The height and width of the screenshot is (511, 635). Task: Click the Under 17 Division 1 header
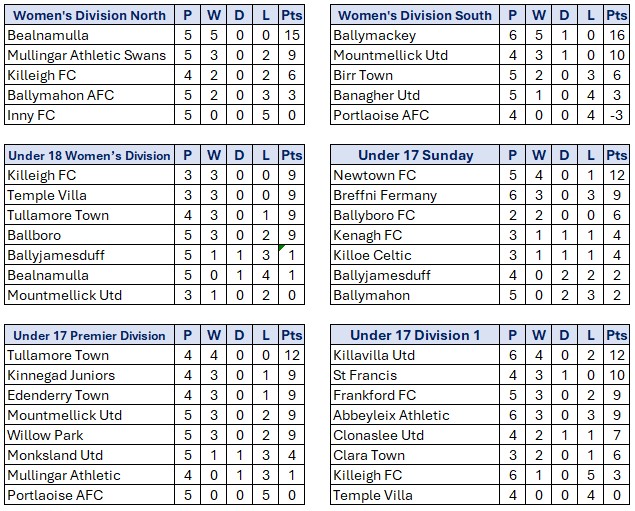pos(415,335)
